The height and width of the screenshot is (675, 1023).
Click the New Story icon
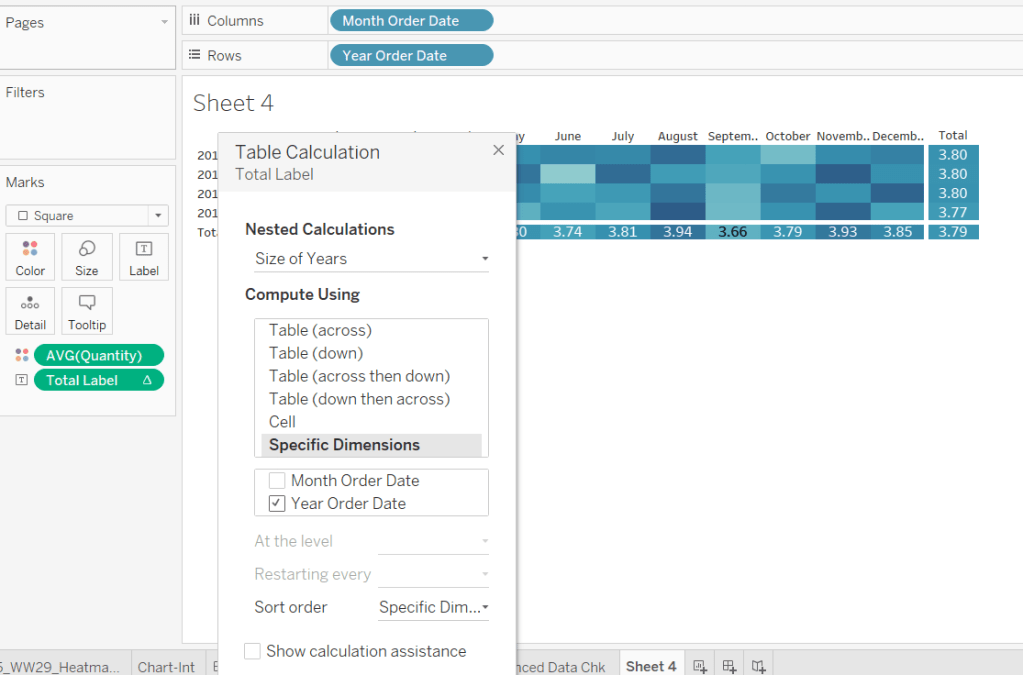click(759, 666)
